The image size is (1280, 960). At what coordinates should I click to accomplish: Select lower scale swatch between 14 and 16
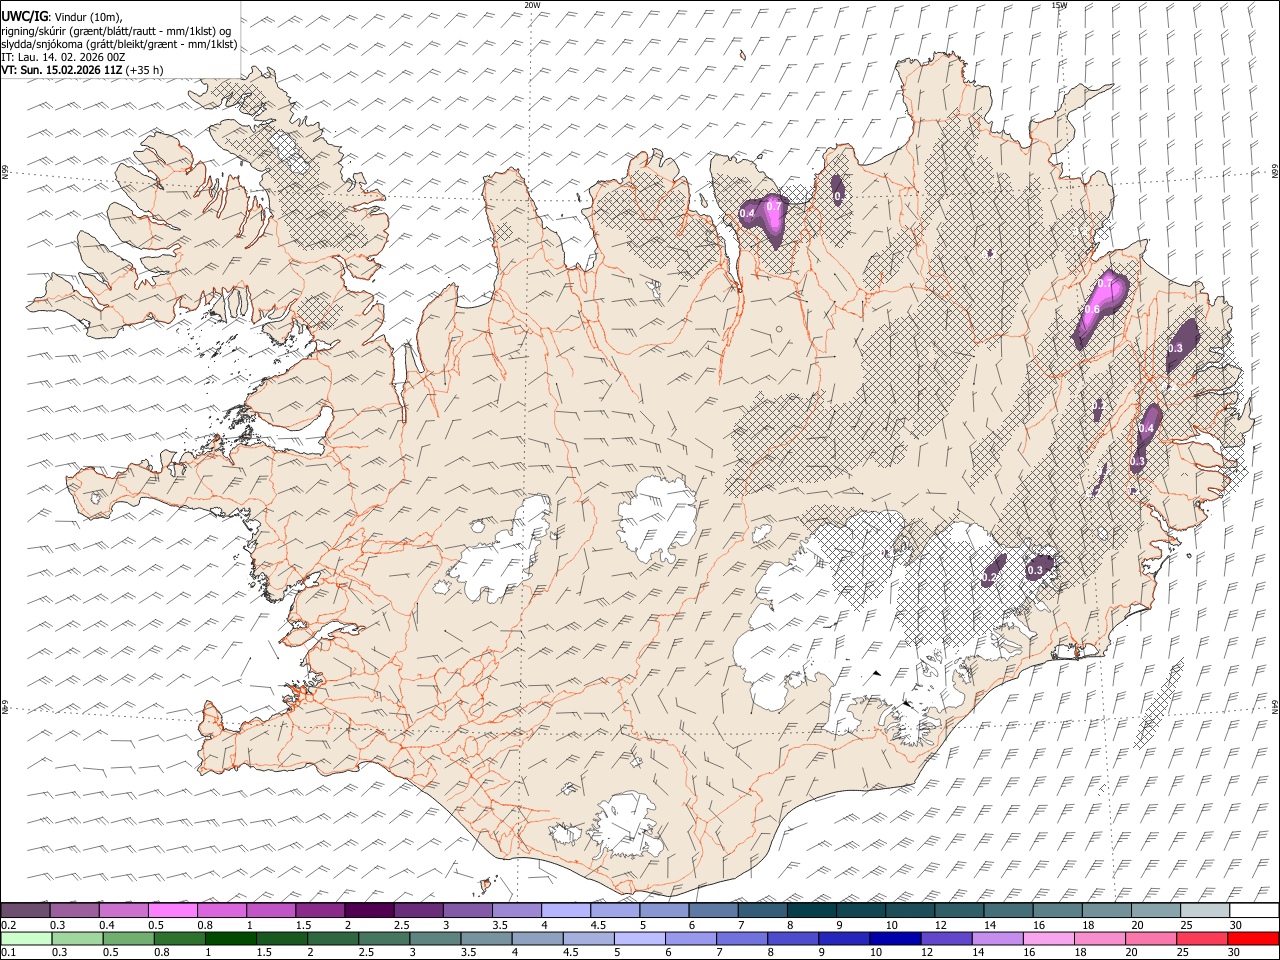pos(997,938)
